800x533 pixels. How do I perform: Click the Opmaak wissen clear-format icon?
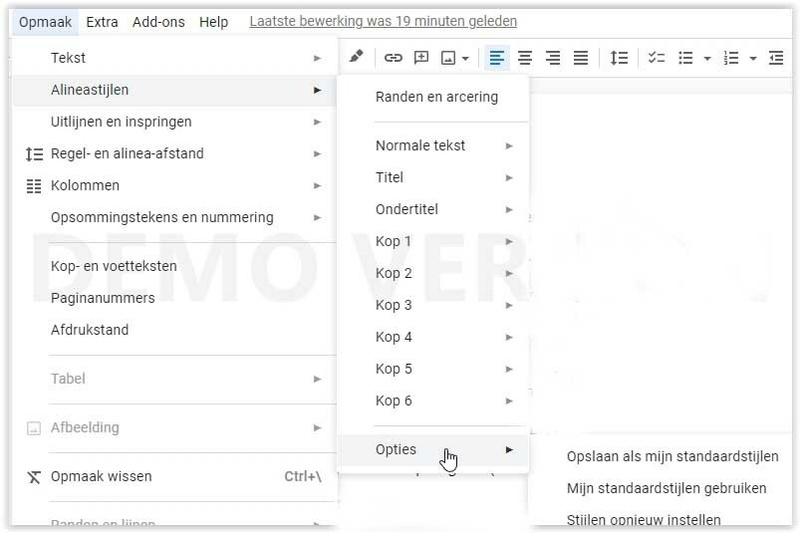tap(34, 477)
